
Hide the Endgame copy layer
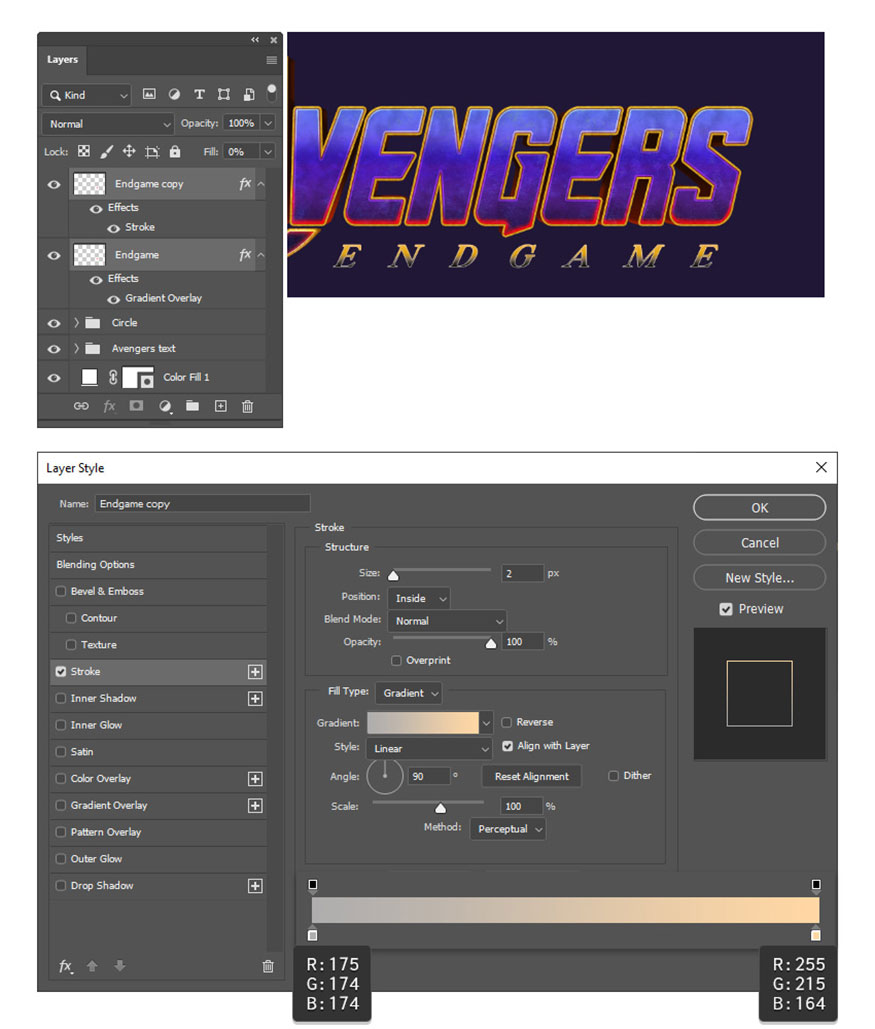[54, 184]
